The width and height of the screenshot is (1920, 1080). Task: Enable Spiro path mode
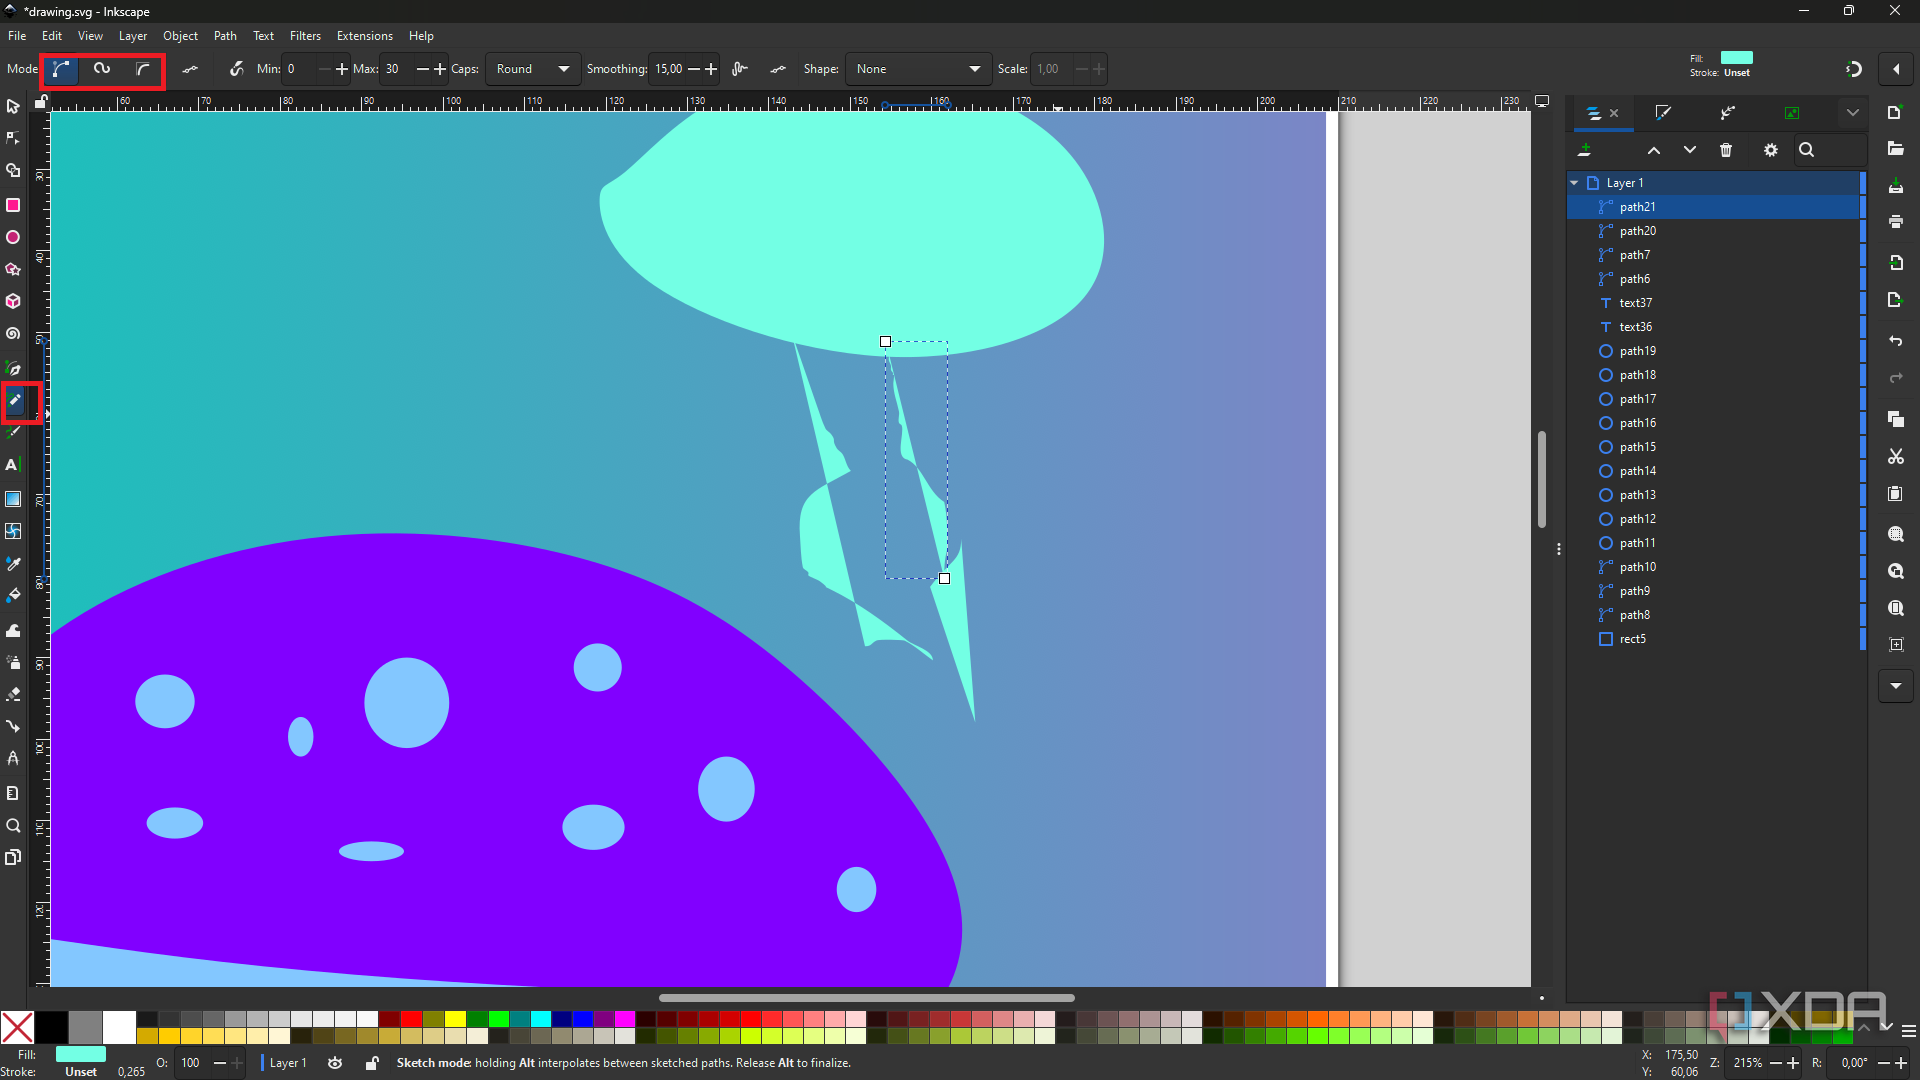click(102, 69)
